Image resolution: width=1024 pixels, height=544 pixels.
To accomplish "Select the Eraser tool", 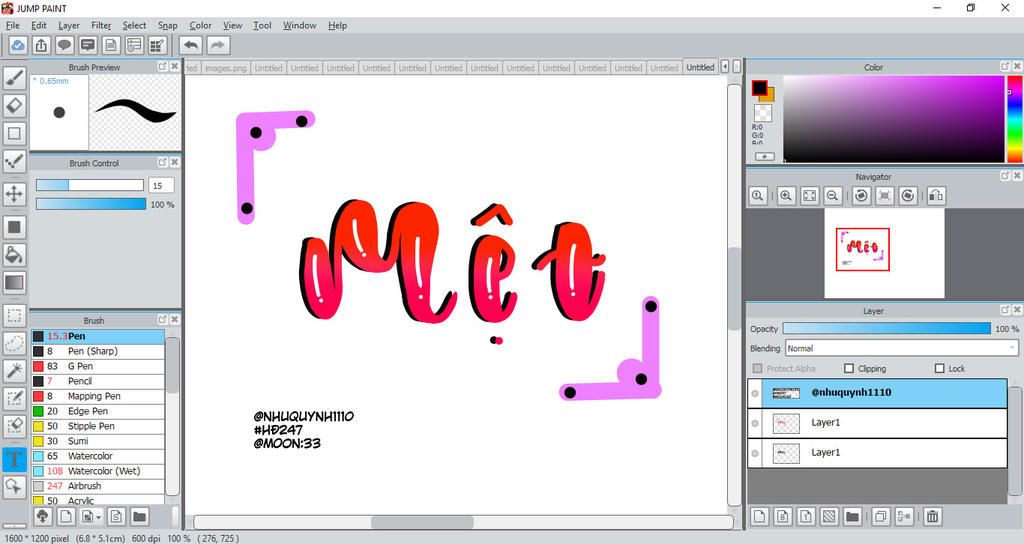I will [14, 105].
